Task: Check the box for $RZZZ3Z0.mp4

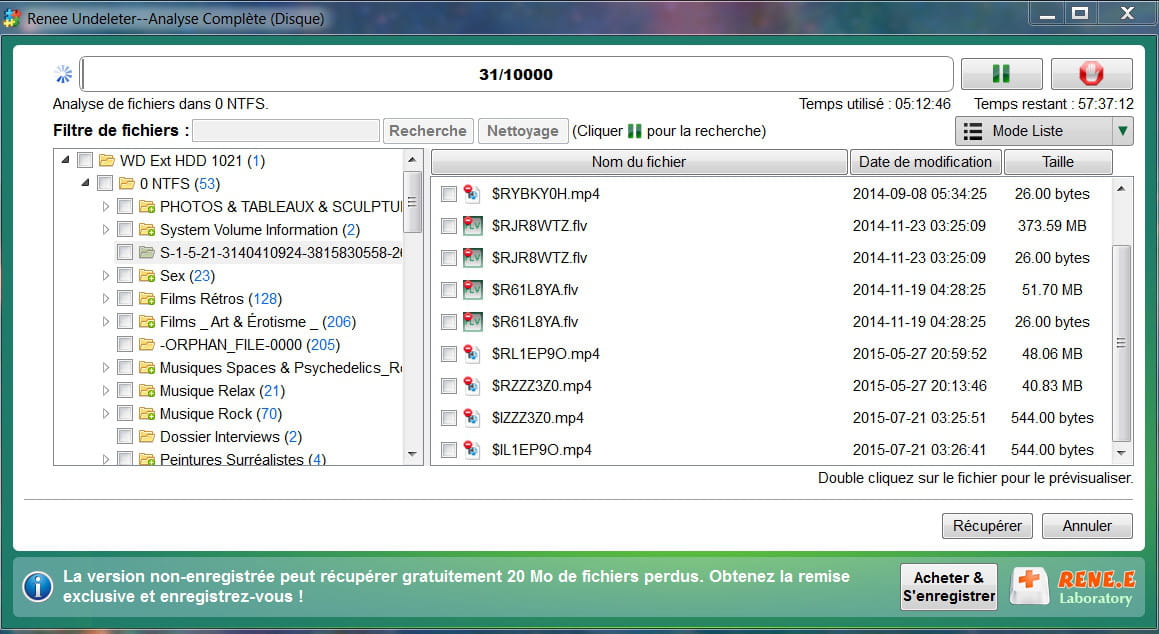Action: [x=449, y=386]
